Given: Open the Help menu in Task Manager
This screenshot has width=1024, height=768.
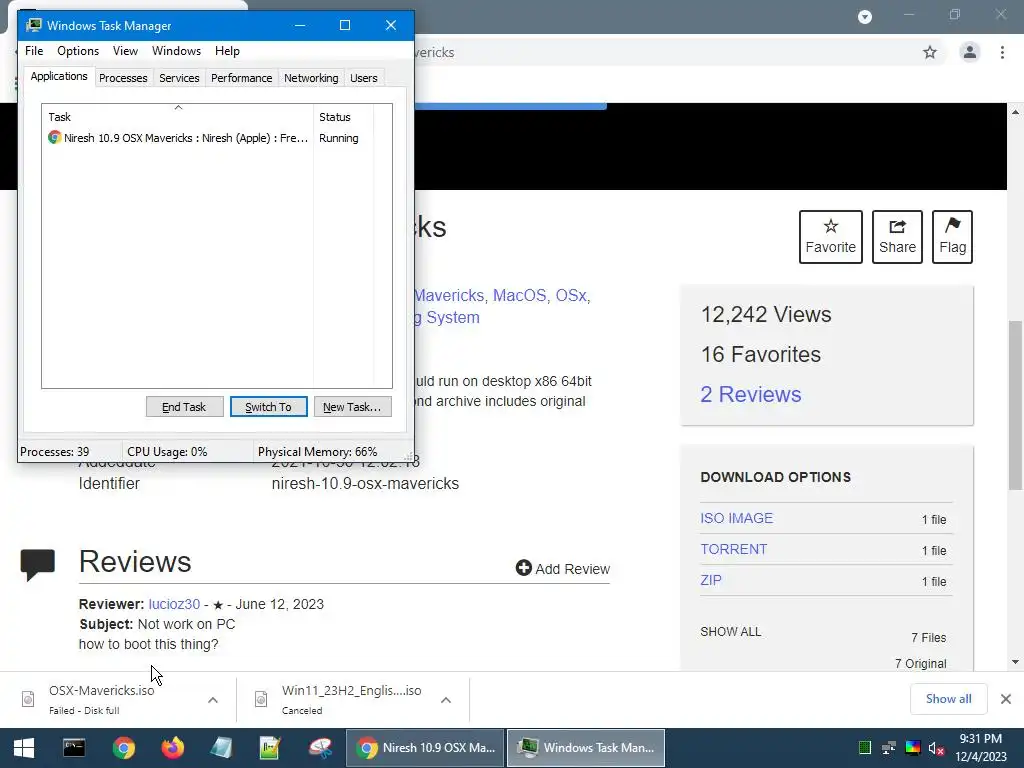Looking at the screenshot, I should [x=227, y=51].
